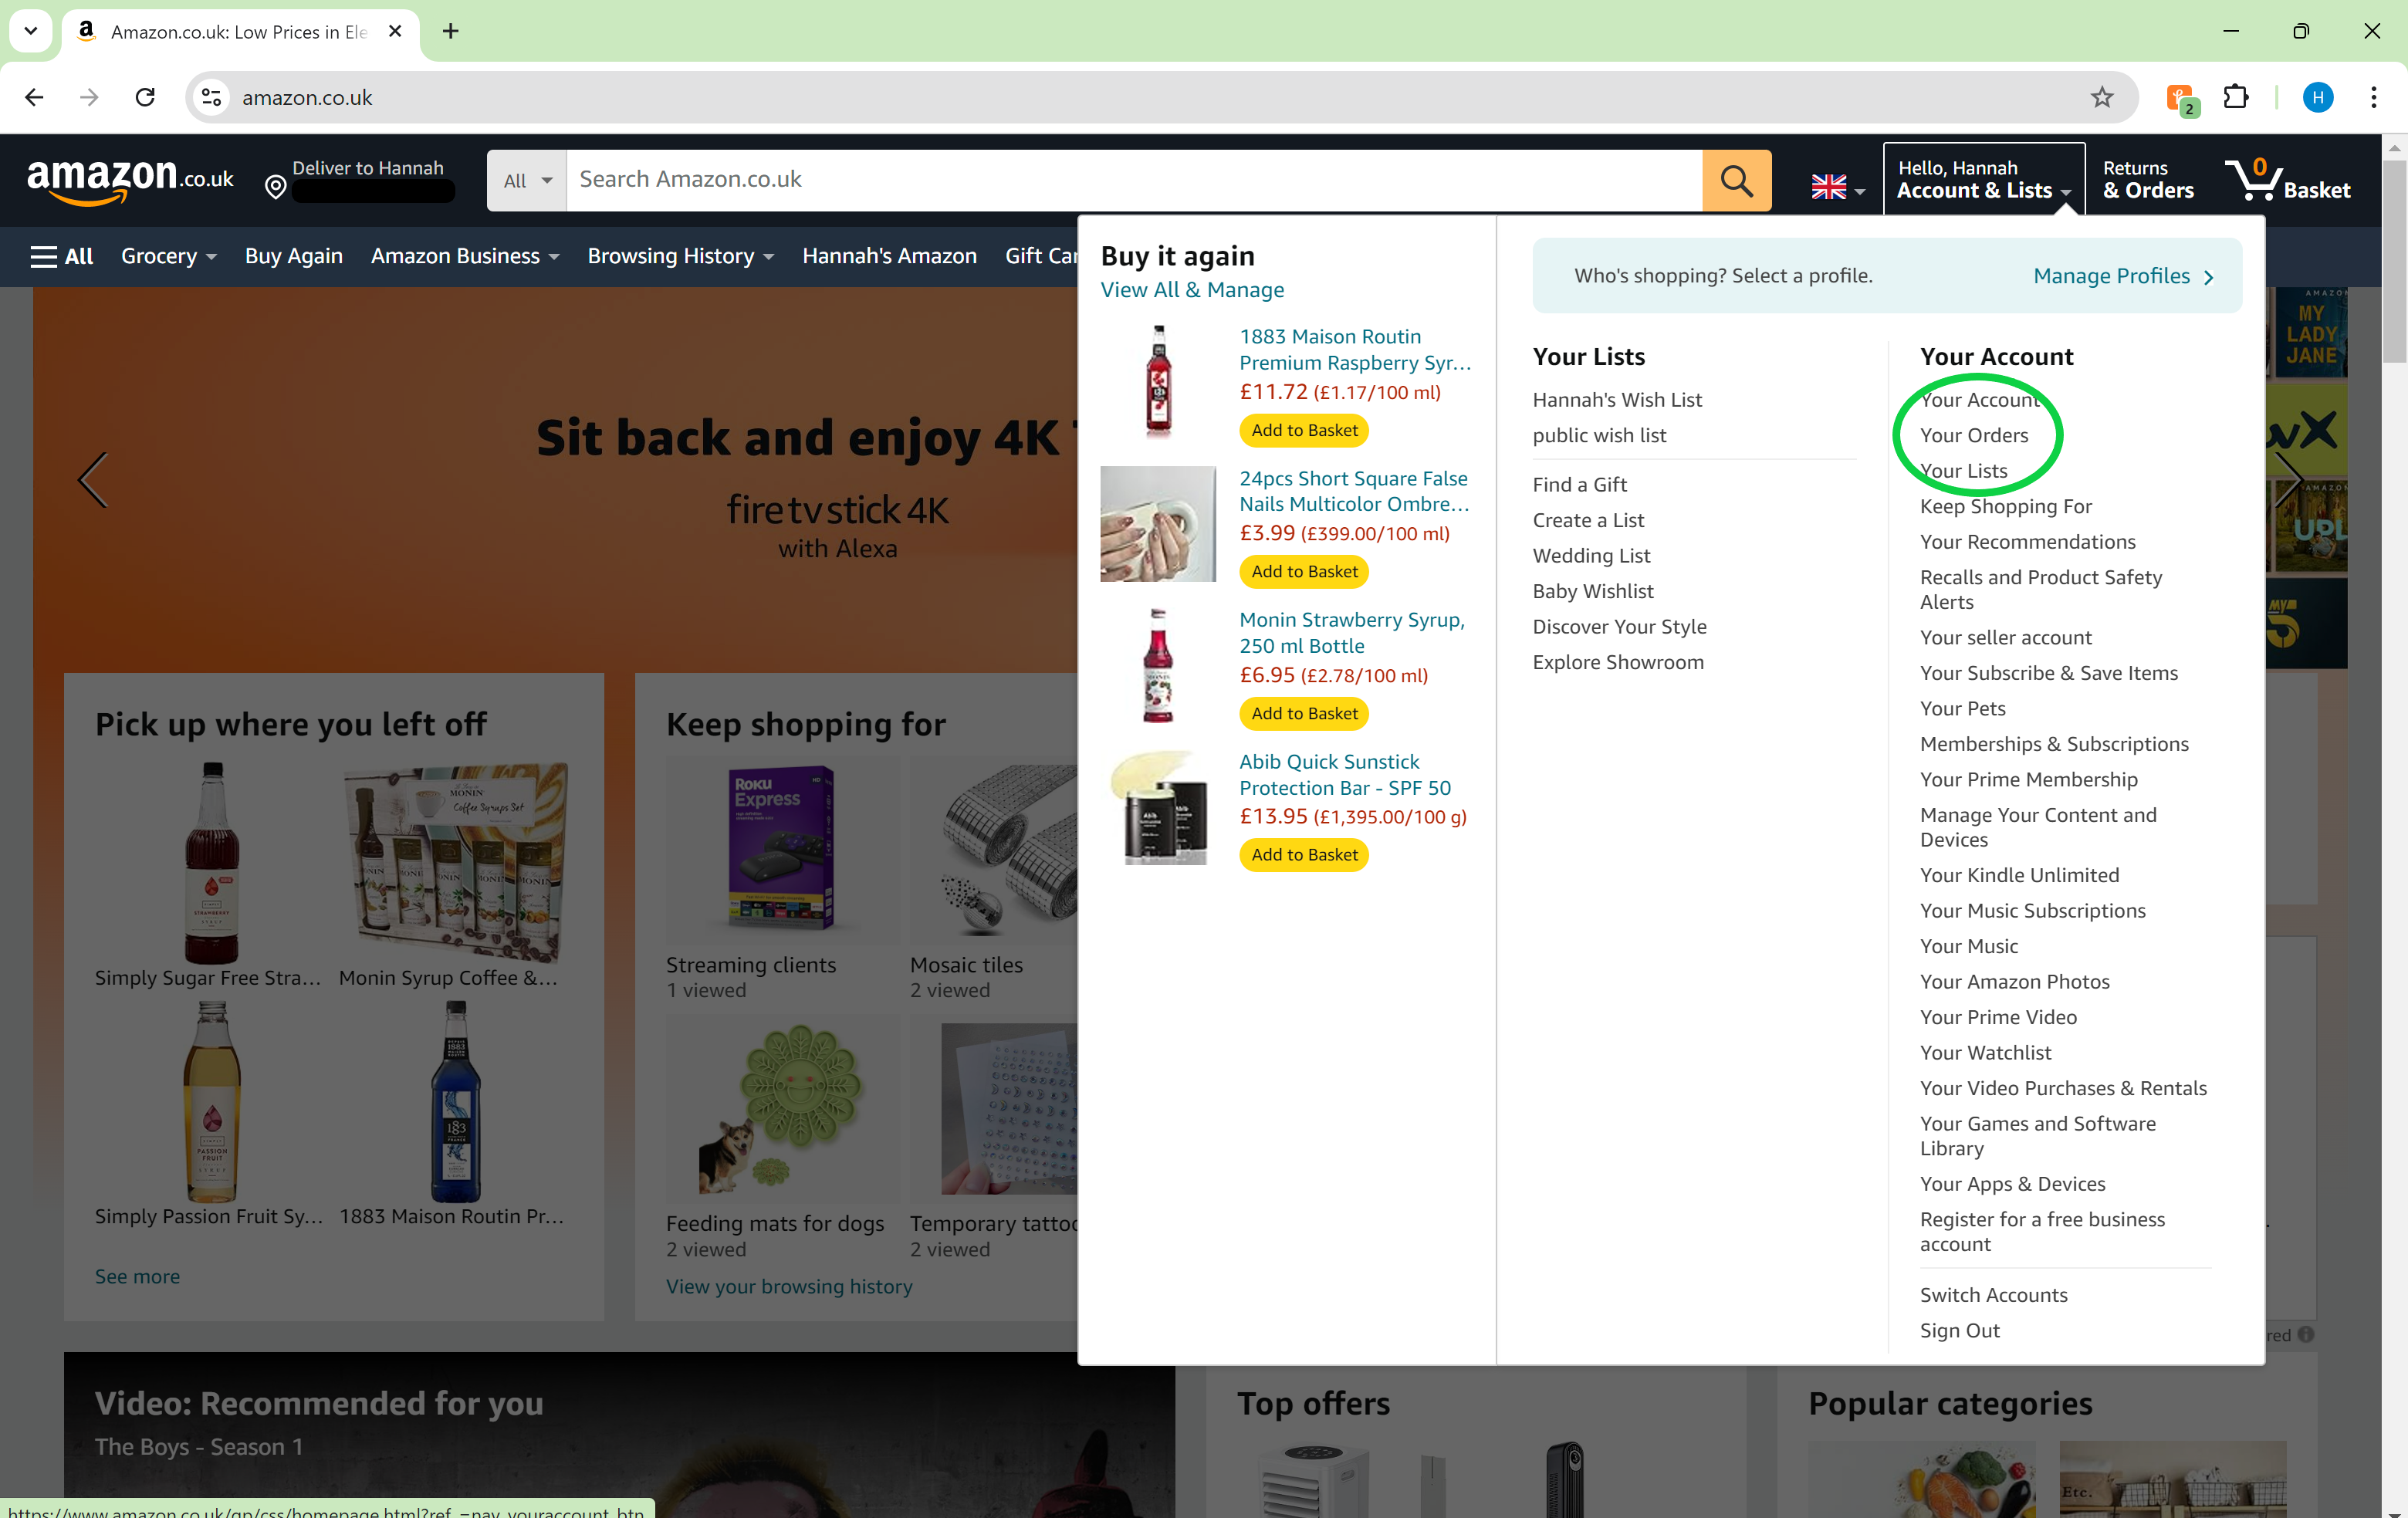Open Your Kindle Unlimited
Image resolution: width=2408 pixels, height=1518 pixels.
coord(2019,875)
